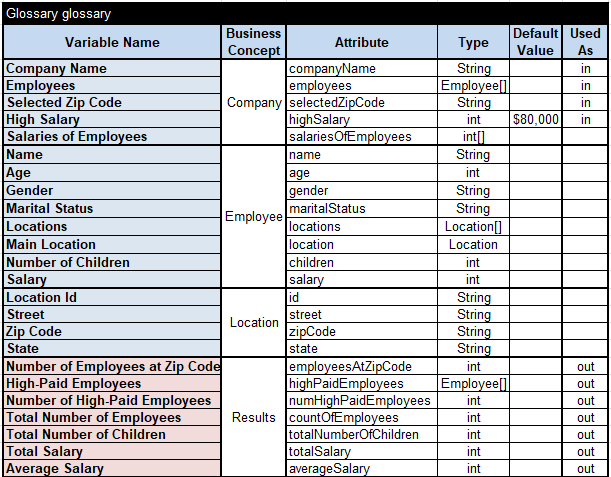
Task: Click the merged Location business concept cell
Action: click(253, 323)
